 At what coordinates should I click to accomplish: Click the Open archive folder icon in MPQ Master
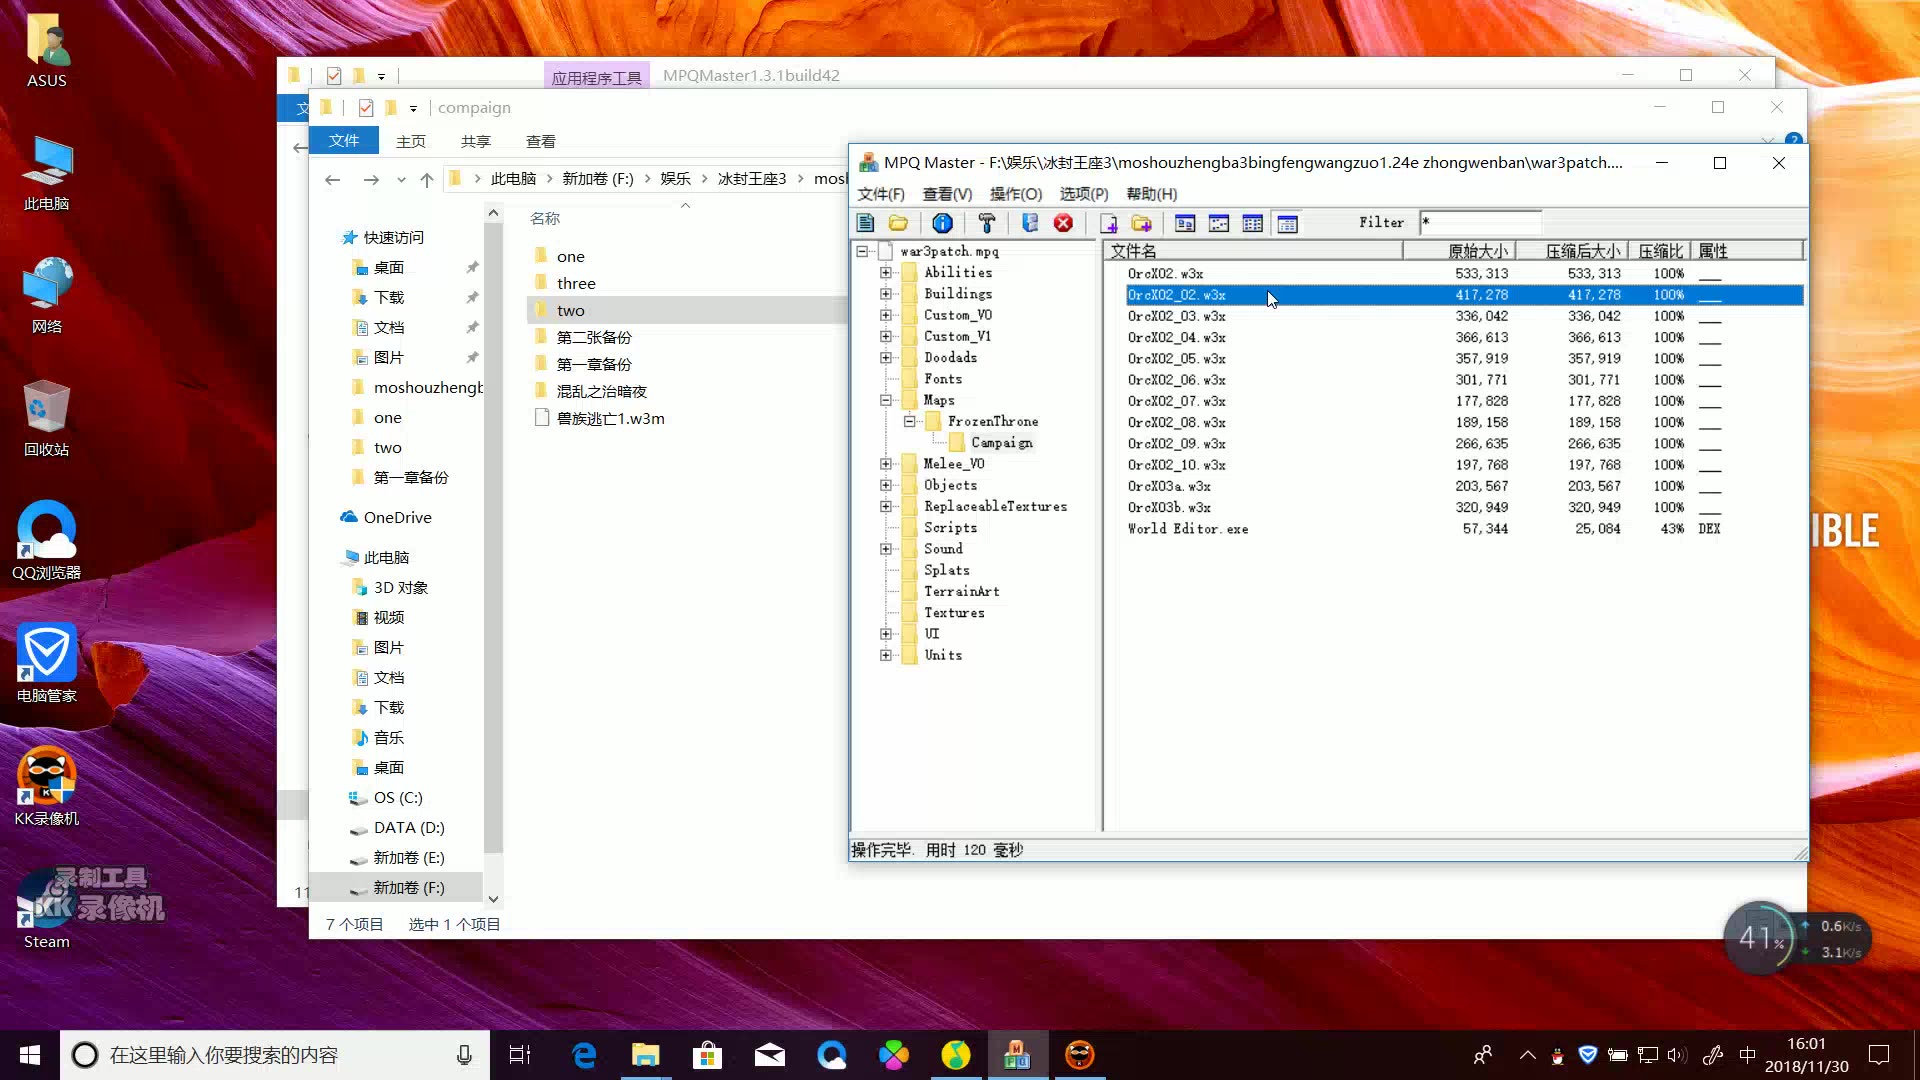(x=898, y=223)
